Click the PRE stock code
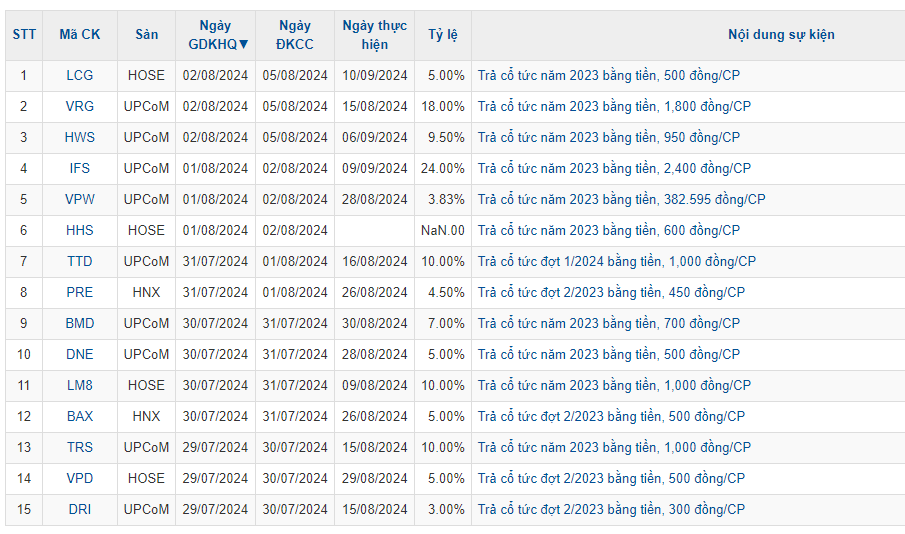Viewport: 905px width, 534px height. pos(80,292)
